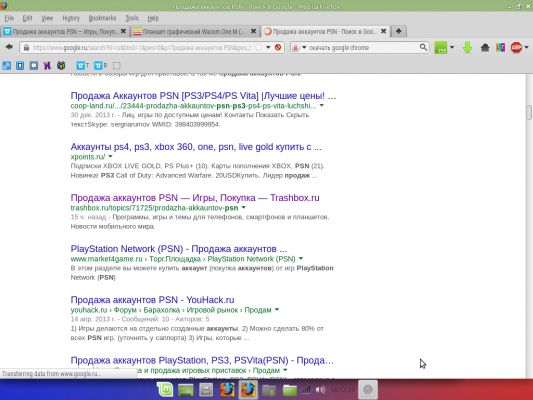Click the green square toolbar extension icon
Screen dimensions: 533x400
(x=441, y=48)
